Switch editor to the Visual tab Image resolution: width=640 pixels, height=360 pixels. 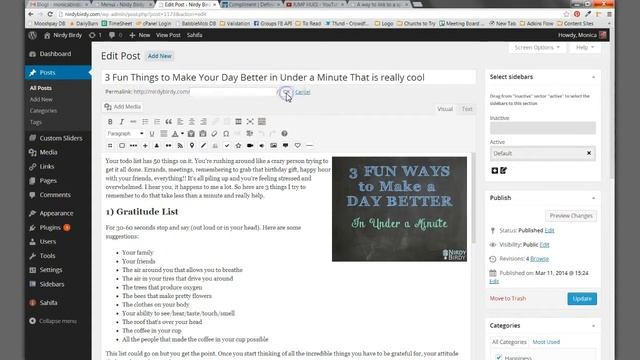[445, 109]
